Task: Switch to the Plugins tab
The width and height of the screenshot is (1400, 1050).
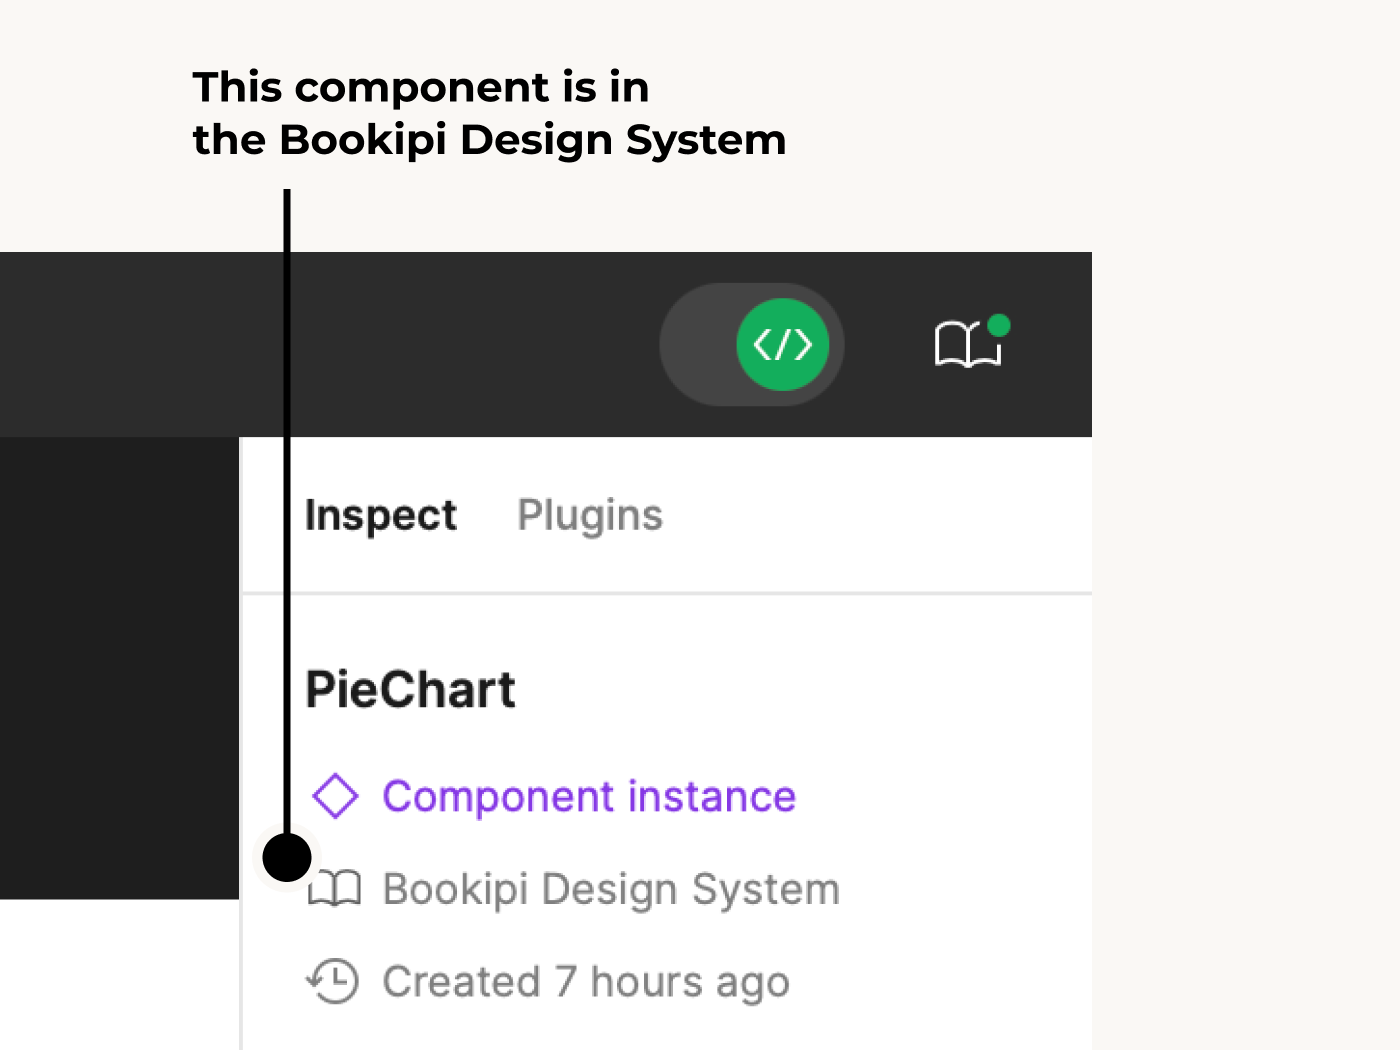Action: [589, 516]
